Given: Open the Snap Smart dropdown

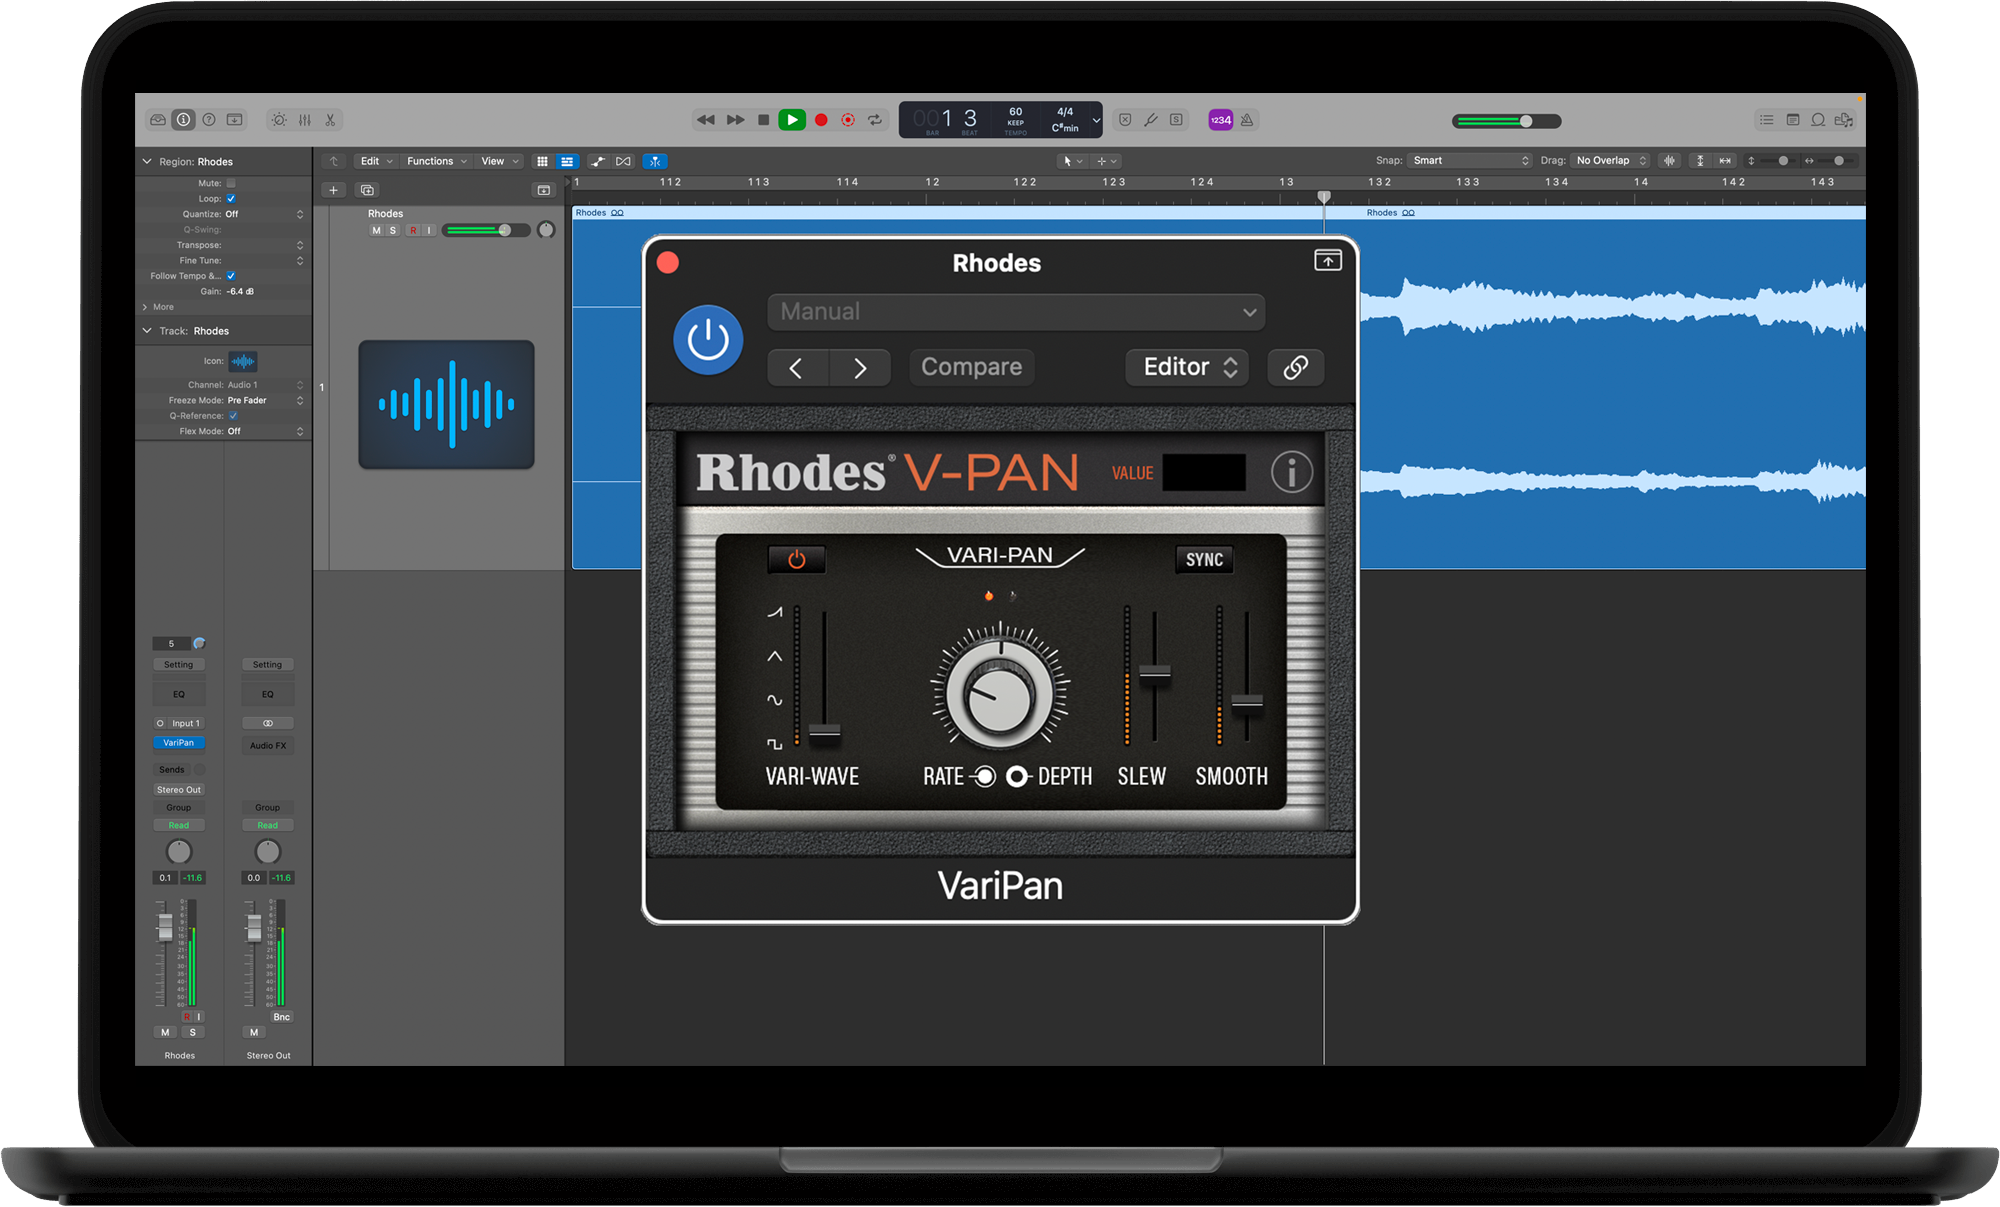Looking at the screenshot, I should [x=1470, y=161].
